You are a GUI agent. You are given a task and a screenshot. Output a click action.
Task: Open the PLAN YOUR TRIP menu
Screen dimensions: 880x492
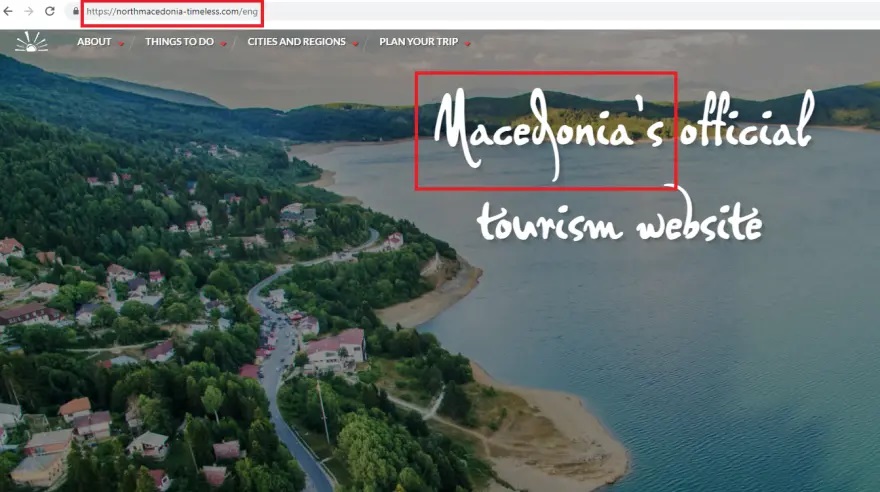[x=419, y=42]
